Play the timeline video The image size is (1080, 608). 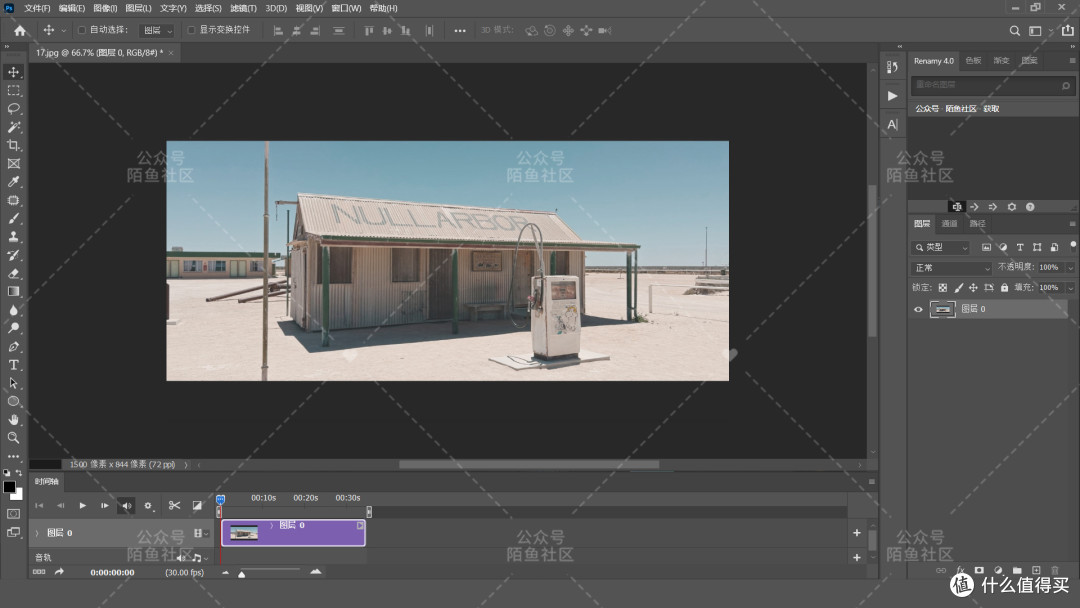click(83, 505)
